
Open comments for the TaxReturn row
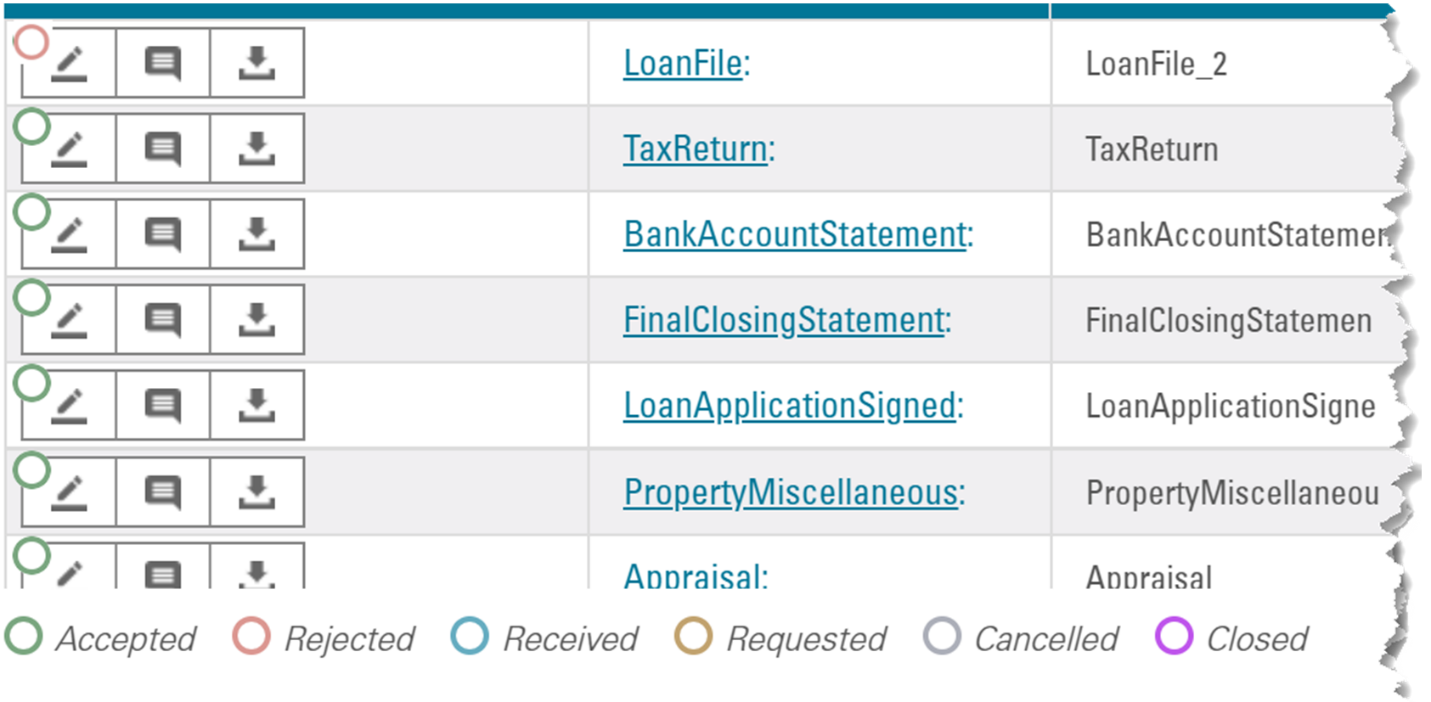pos(163,150)
